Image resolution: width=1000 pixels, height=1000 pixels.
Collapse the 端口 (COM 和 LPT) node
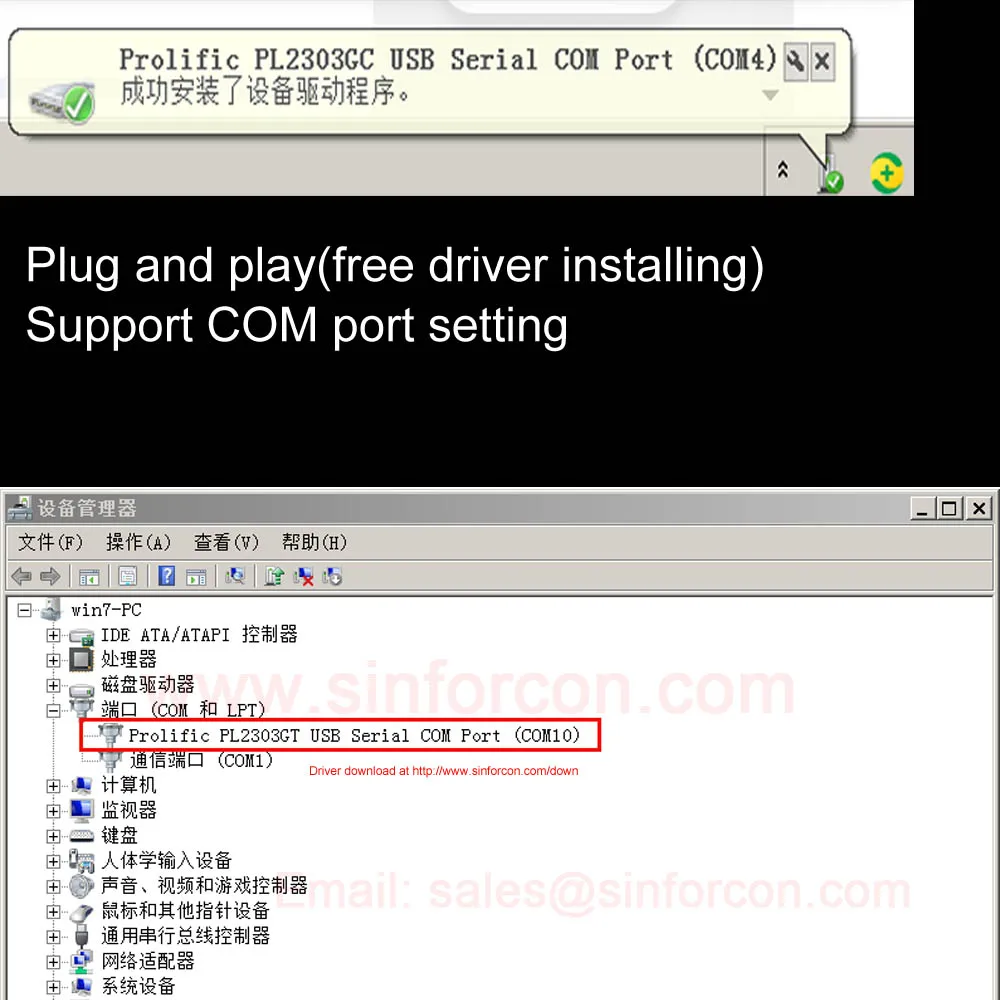click(54, 710)
